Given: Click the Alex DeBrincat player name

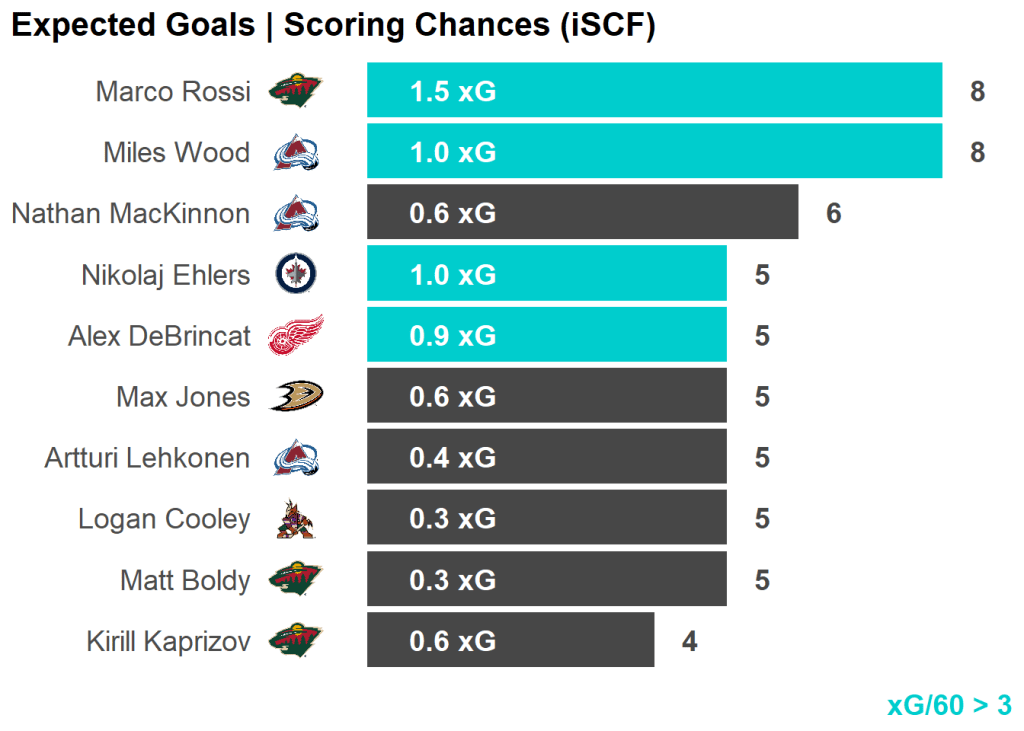Looking at the screenshot, I should (159, 336).
